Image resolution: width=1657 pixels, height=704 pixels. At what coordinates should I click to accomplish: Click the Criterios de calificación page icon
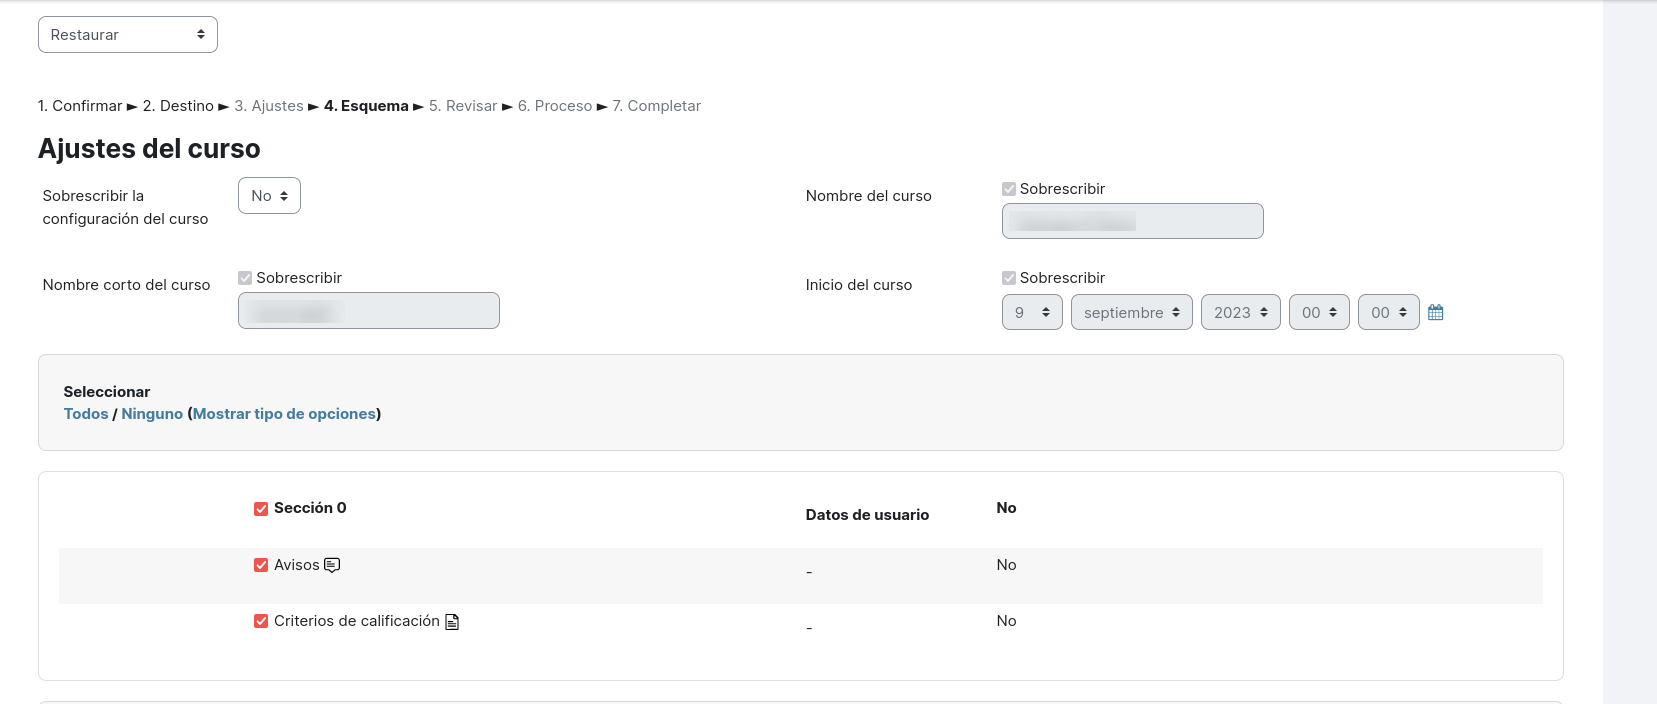coord(452,622)
